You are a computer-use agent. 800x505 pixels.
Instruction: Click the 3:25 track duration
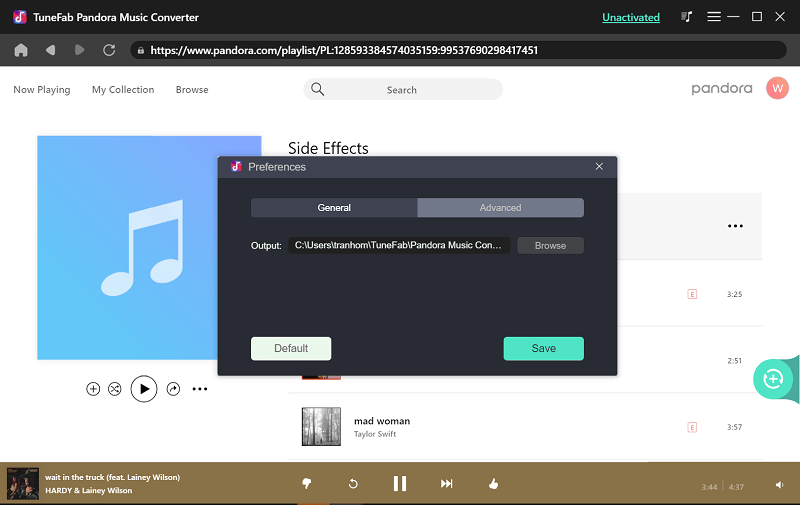tap(734, 294)
